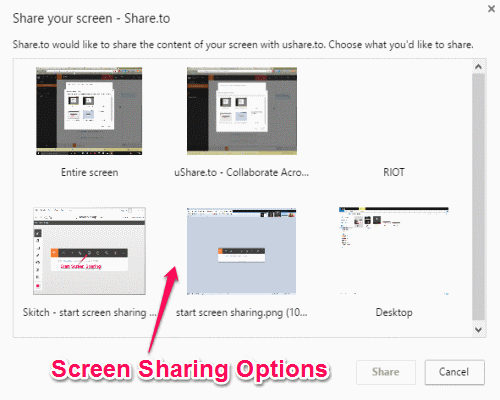Image resolution: width=500 pixels, height=400 pixels.
Task: Choose the Desktop window thumbnail
Action: [394, 251]
